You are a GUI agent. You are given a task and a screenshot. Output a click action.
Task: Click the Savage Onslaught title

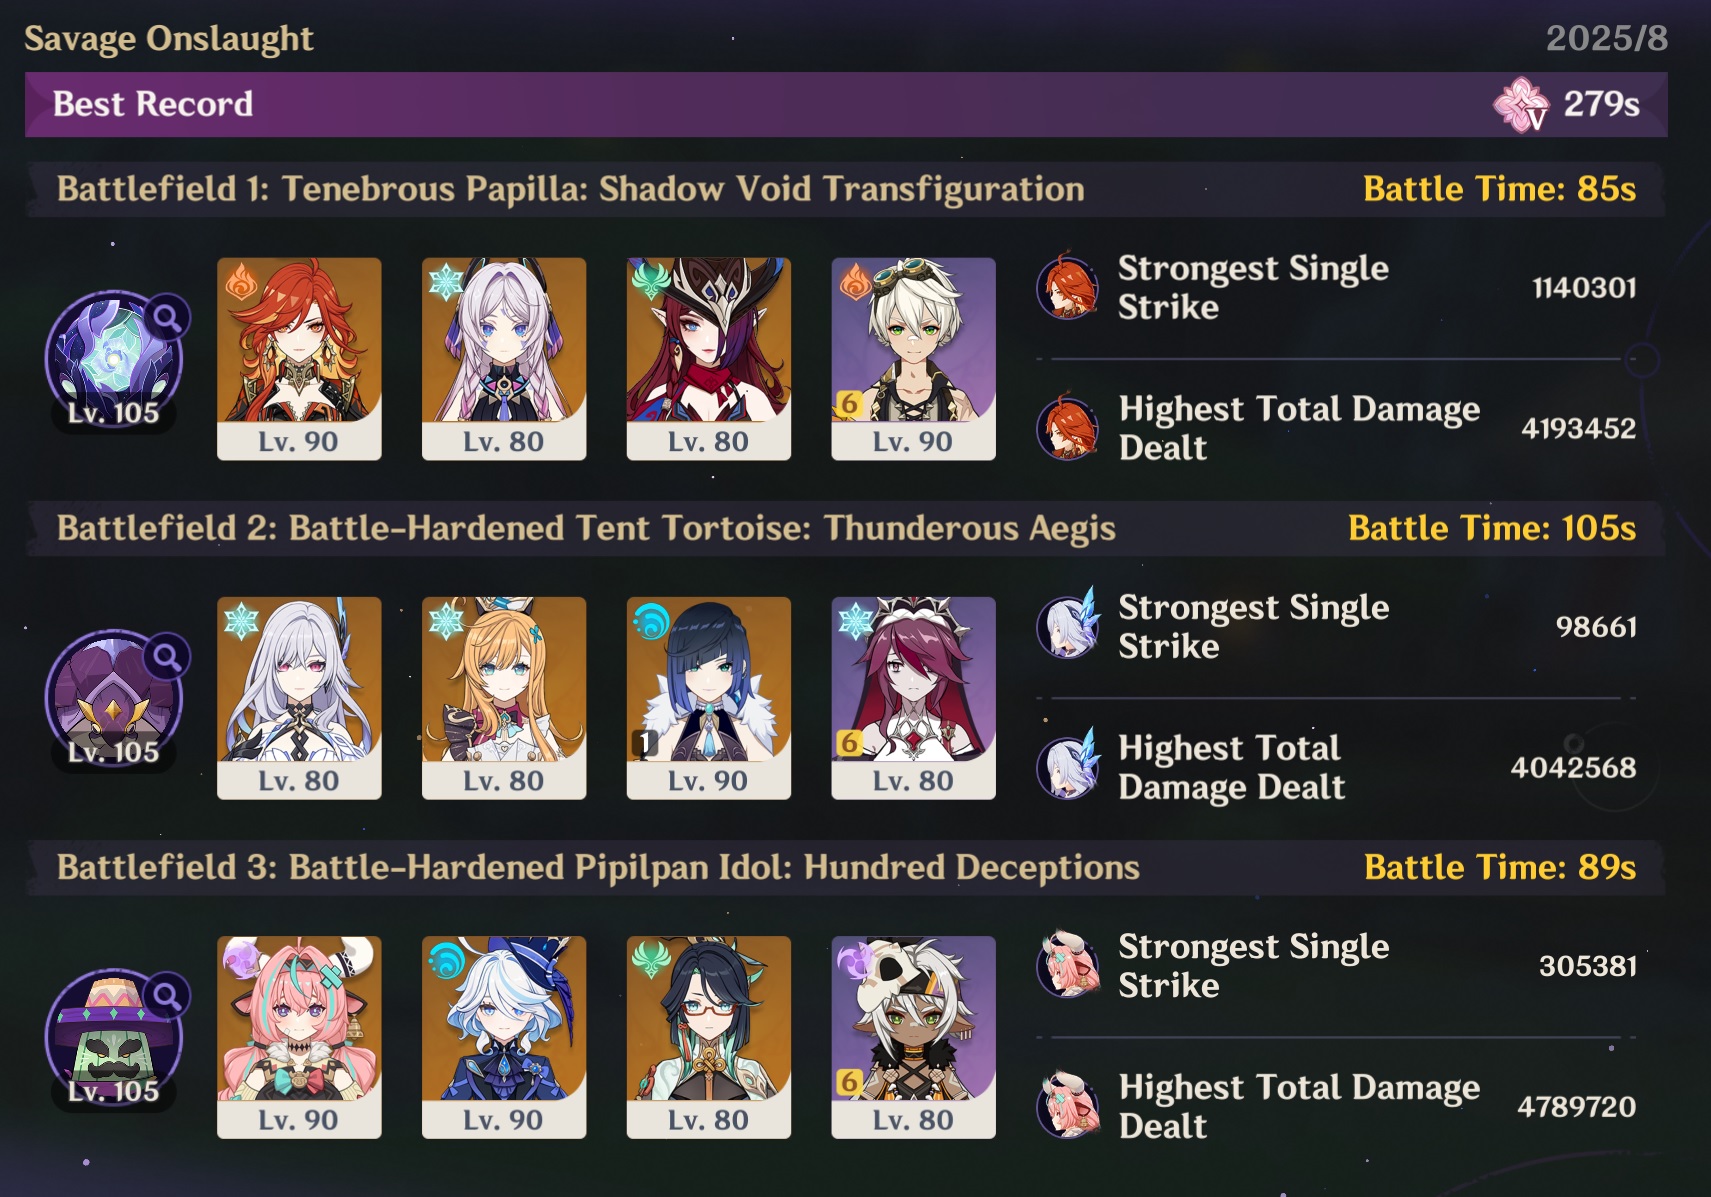pyautogui.click(x=169, y=38)
